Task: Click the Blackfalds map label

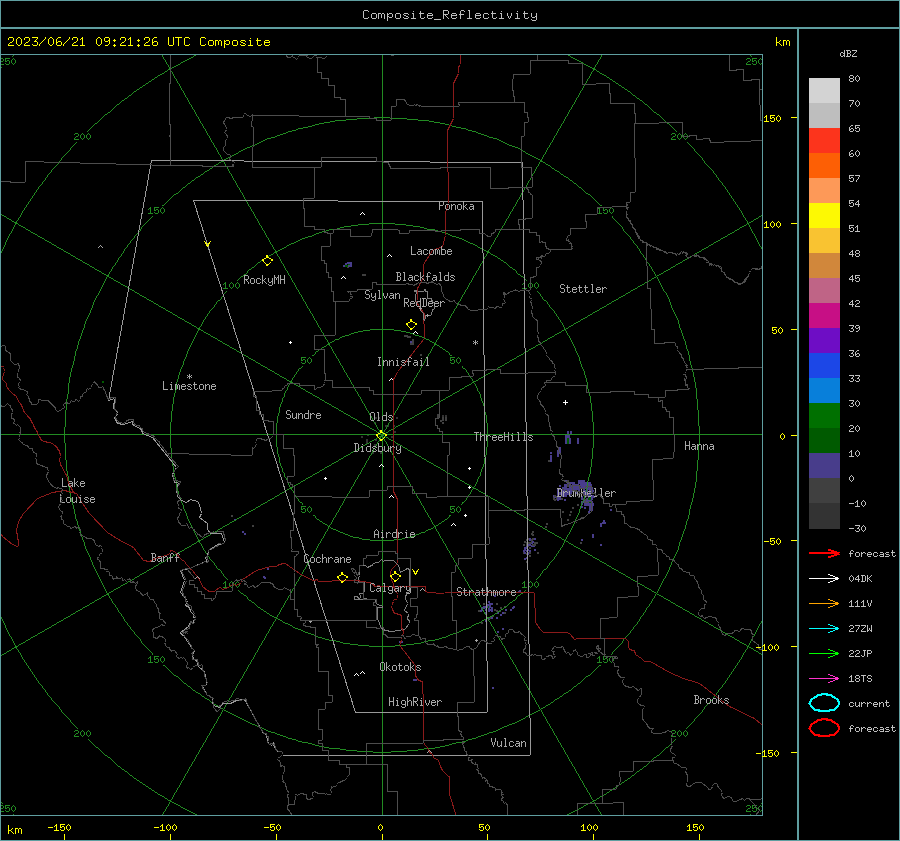Action: [x=425, y=277]
